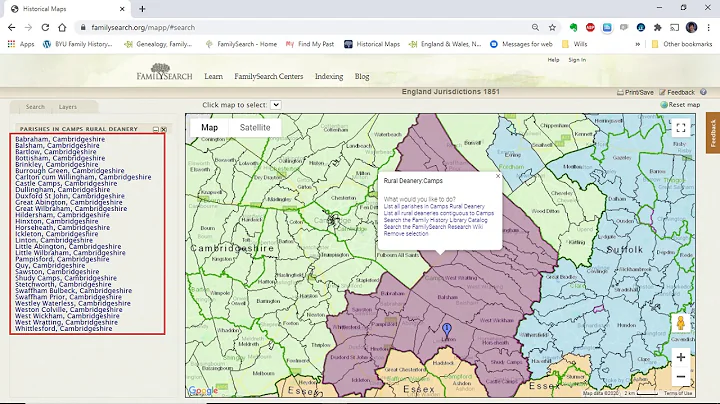
Task: Click List all rural deaneries contiguous to Camps
Action: pyautogui.click(x=439, y=213)
